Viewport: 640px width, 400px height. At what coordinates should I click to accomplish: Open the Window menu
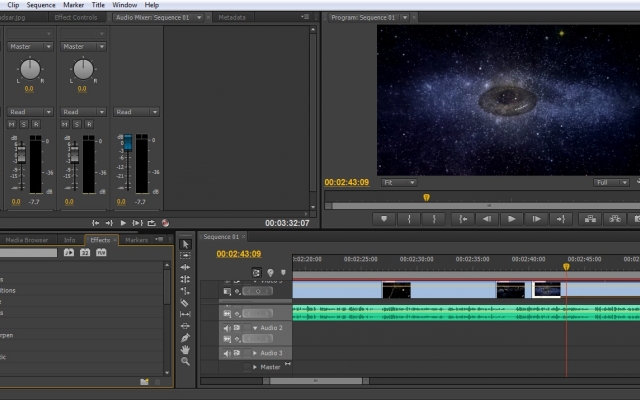(124, 5)
